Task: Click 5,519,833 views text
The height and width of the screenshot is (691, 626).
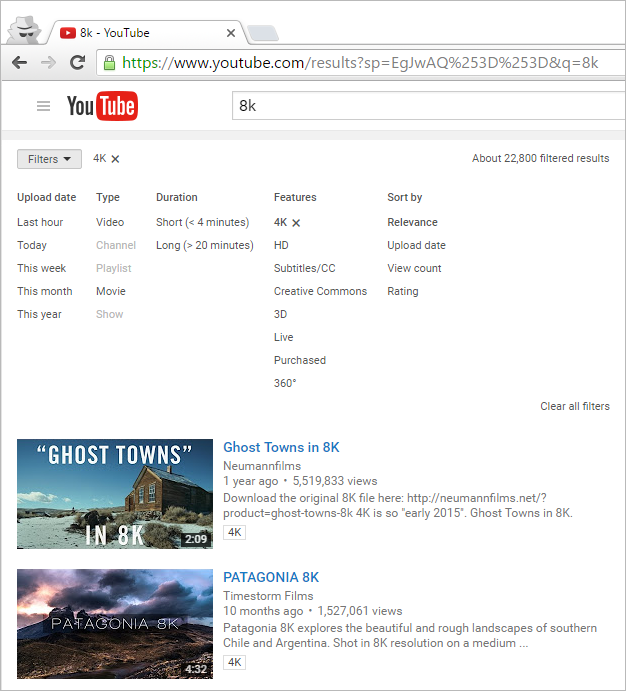Action: 335,481
